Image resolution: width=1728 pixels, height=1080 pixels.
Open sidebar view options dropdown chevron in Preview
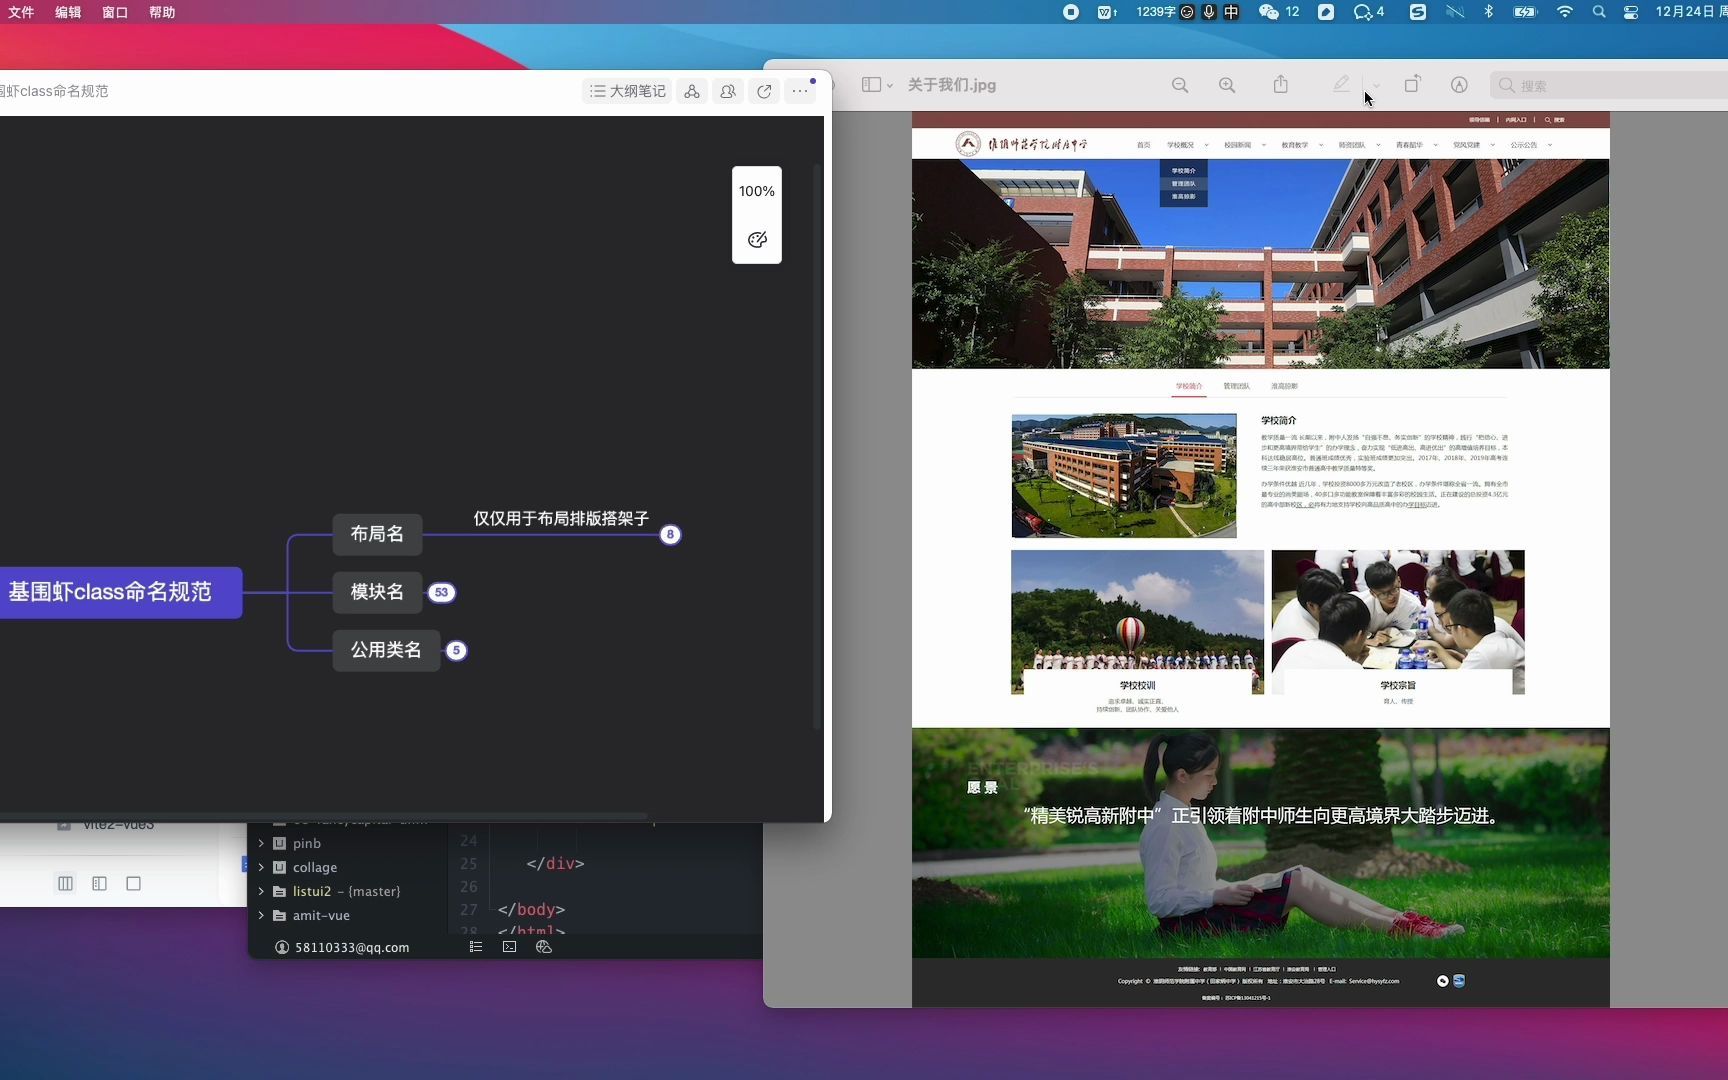tap(890, 86)
